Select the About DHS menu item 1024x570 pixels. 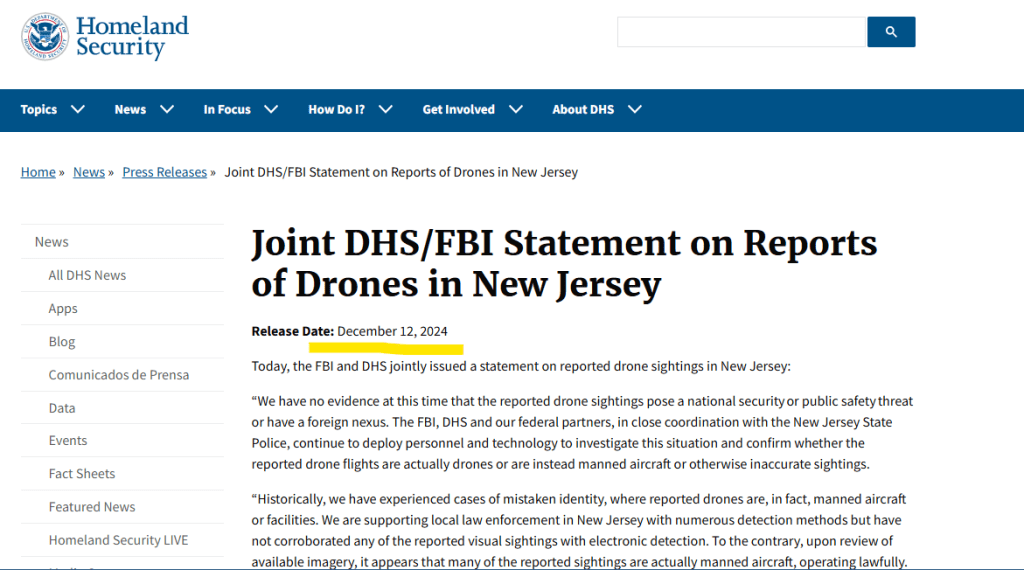click(583, 109)
